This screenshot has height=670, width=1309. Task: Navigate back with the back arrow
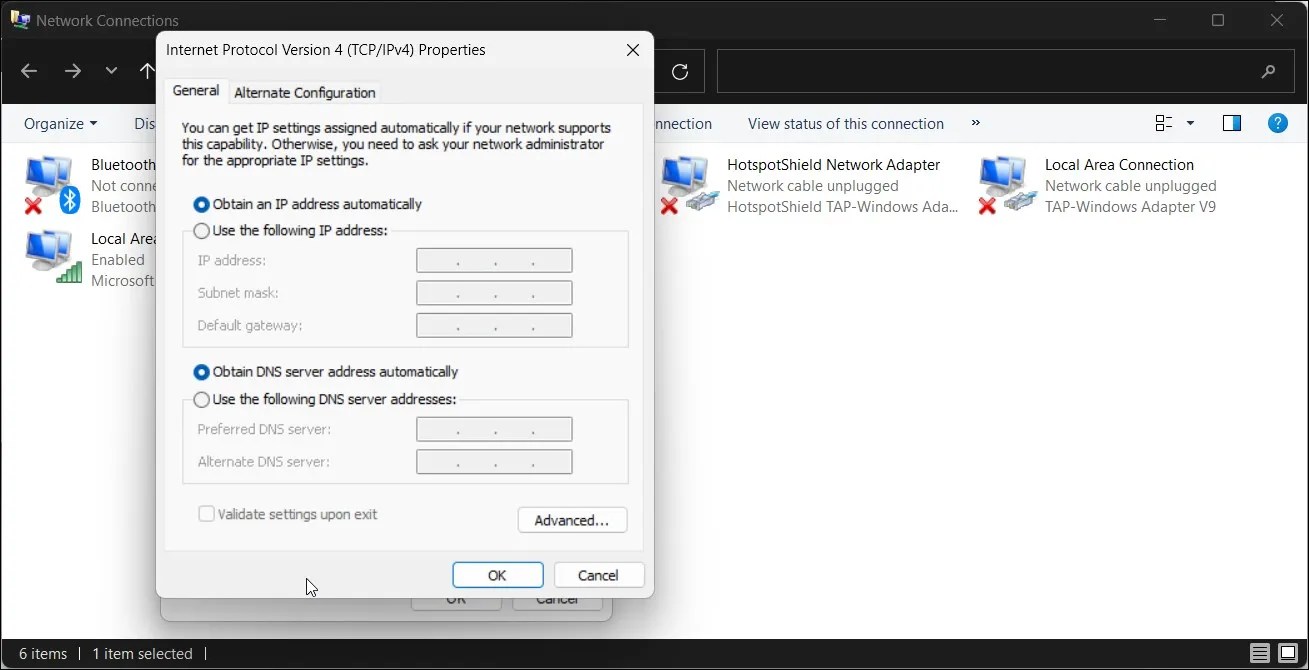[29, 71]
